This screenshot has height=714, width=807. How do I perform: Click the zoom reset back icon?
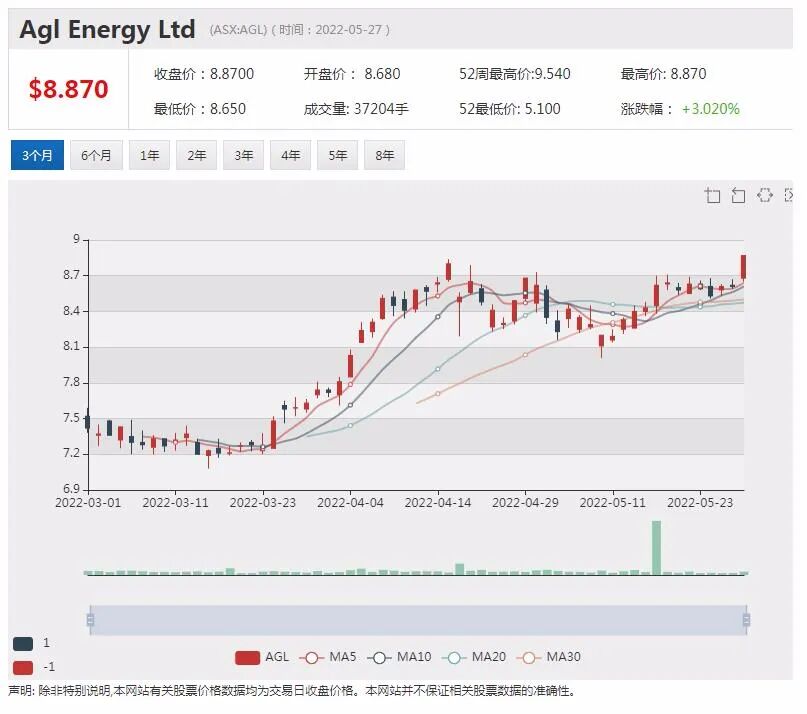(739, 196)
